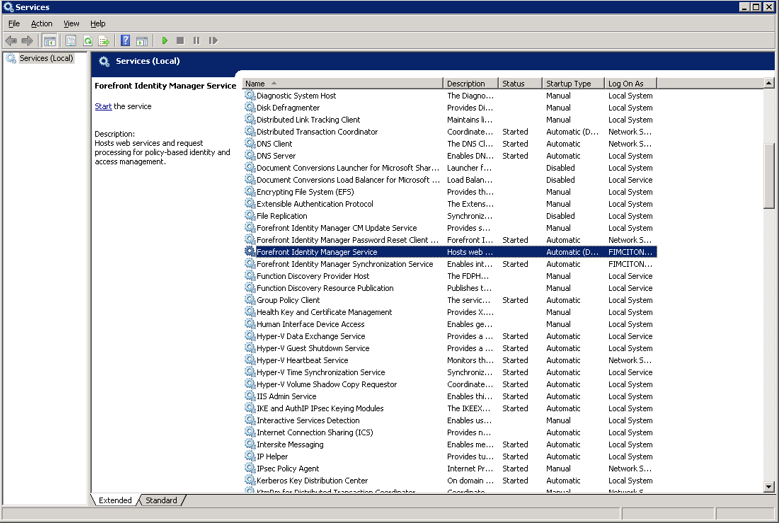The height and width of the screenshot is (525, 781).
Task: Click the gear icon of Disk Defragmenter
Action: coord(250,107)
